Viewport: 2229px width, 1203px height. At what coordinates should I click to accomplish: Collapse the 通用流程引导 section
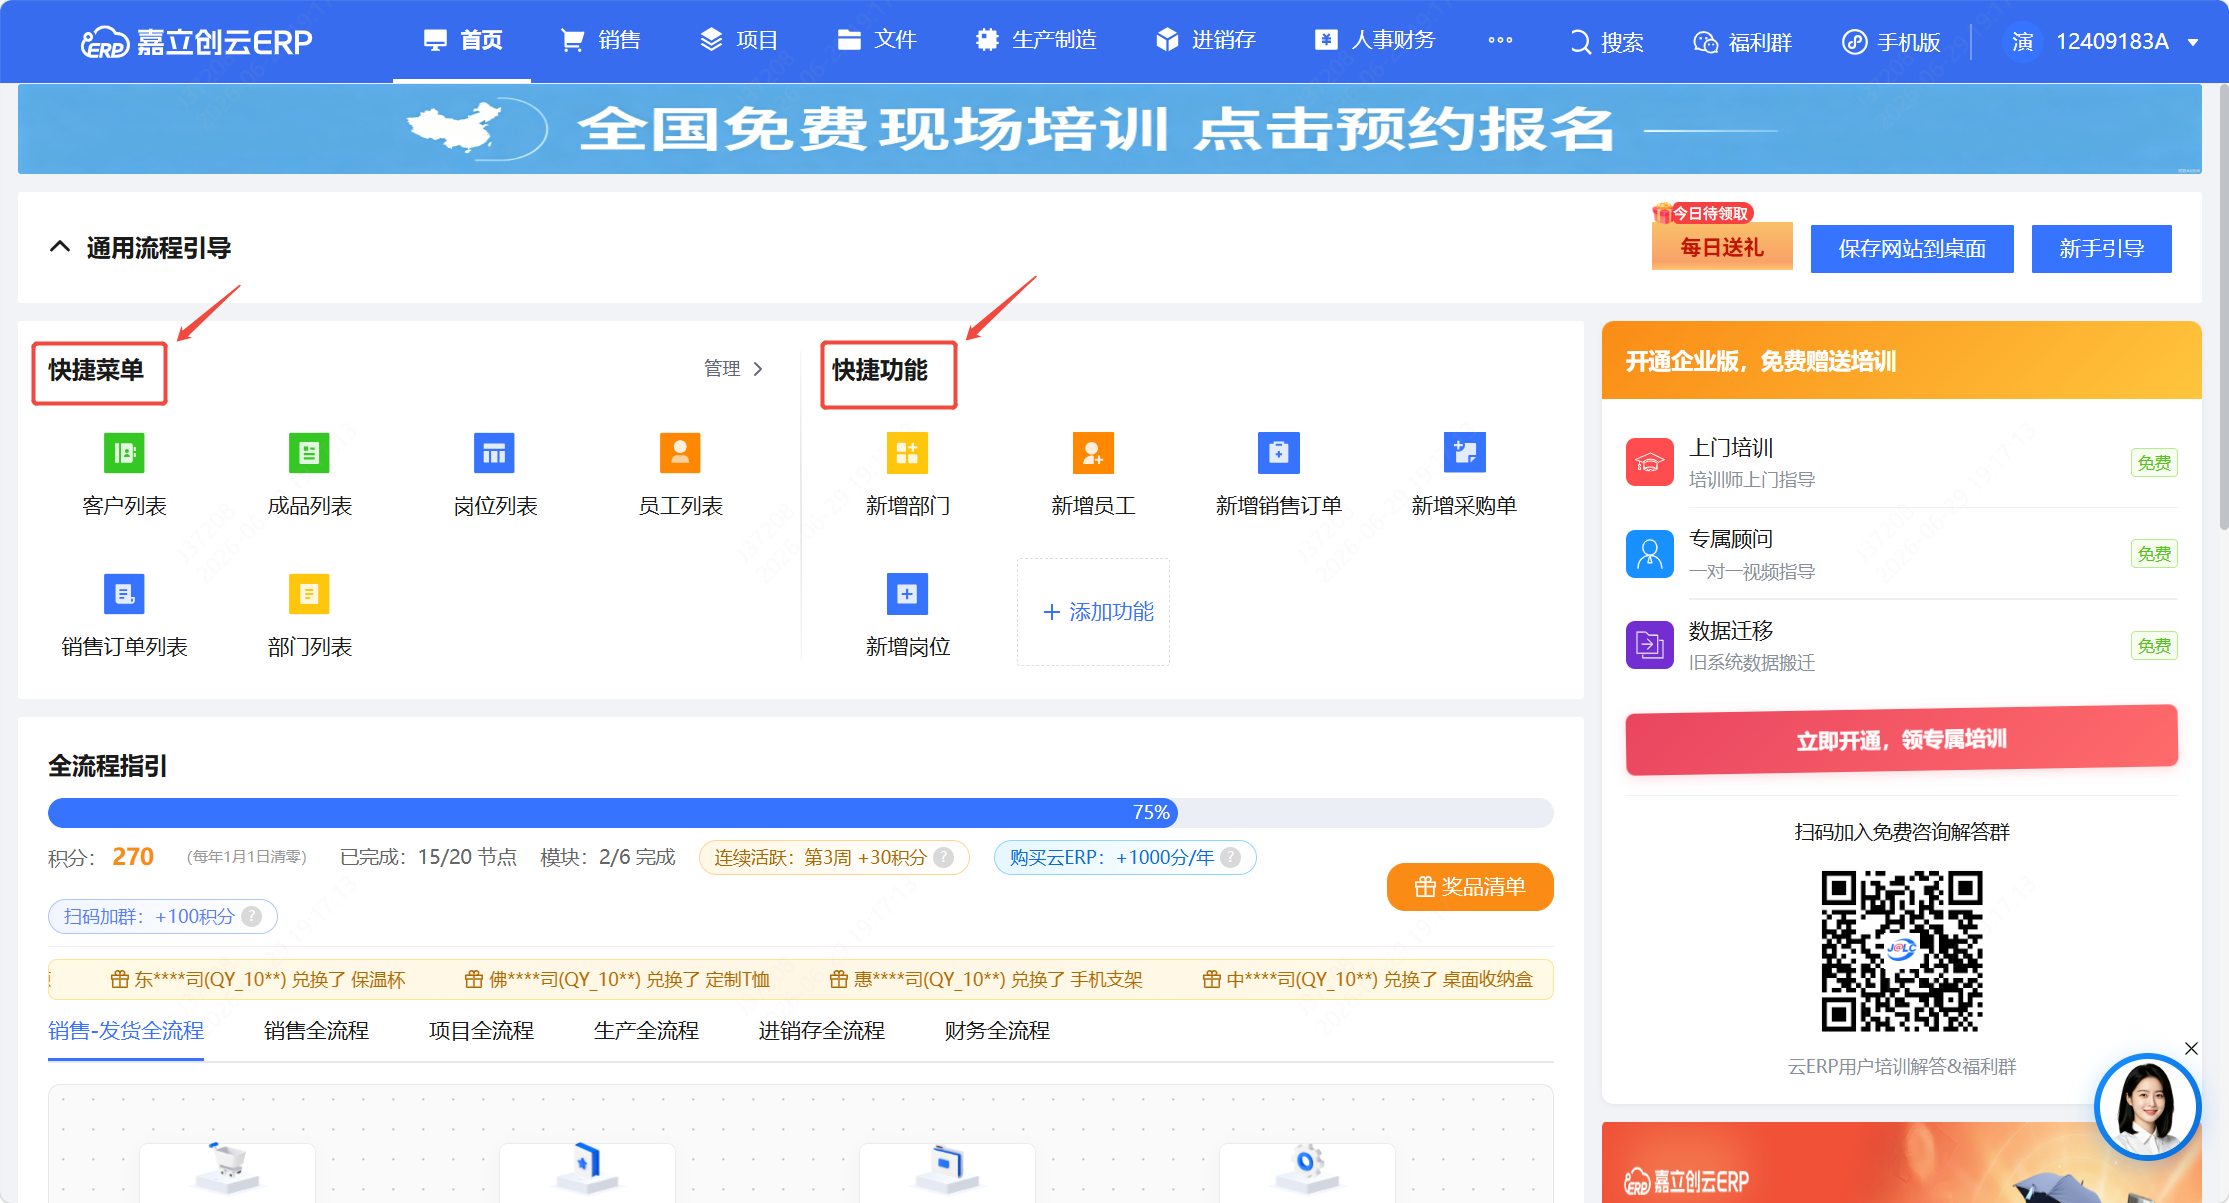point(60,247)
